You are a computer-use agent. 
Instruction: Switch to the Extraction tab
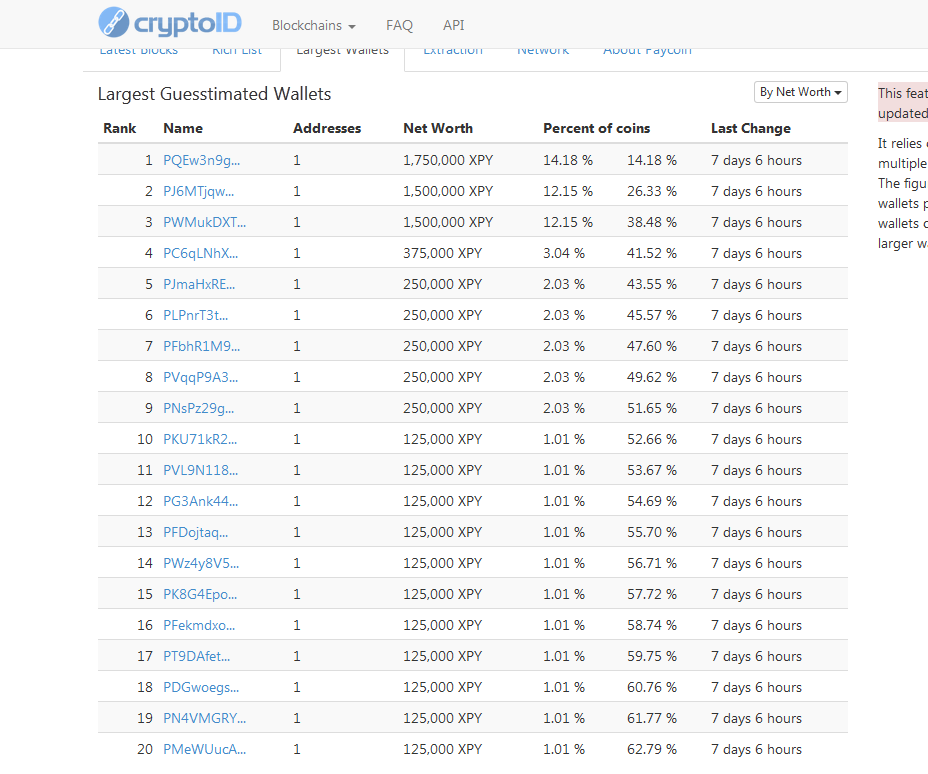453,52
